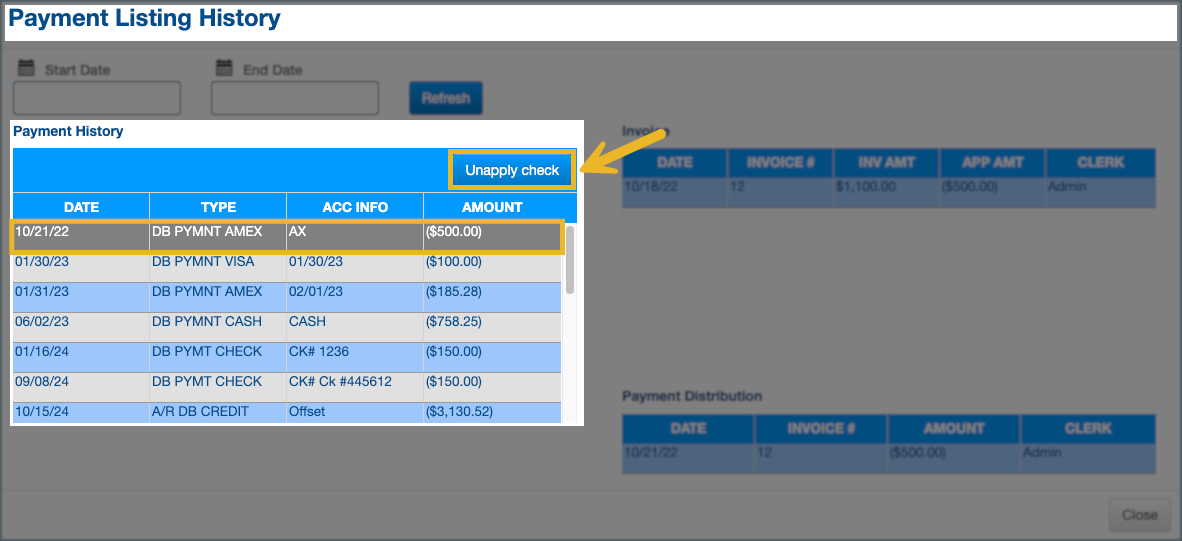Click the TYPE column header
This screenshot has height=541, width=1182.
click(x=218, y=207)
